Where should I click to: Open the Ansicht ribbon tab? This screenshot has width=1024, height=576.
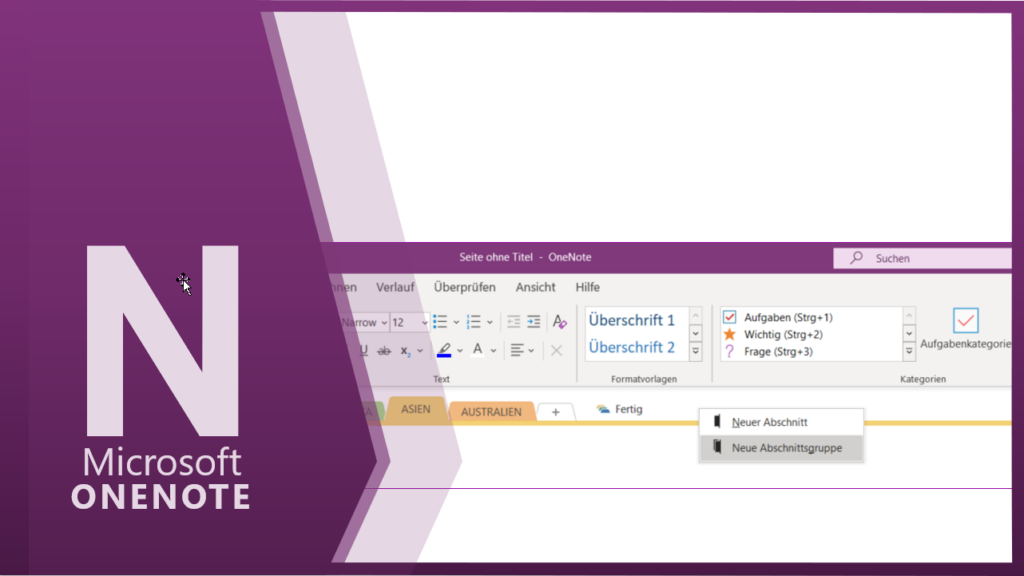click(536, 287)
